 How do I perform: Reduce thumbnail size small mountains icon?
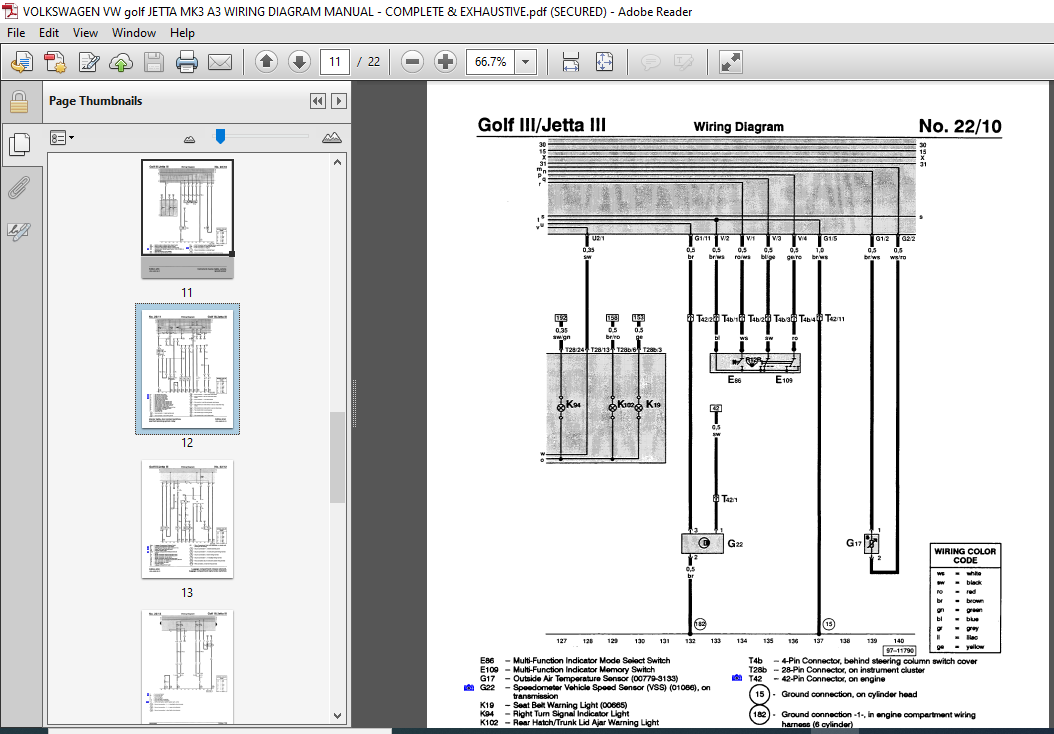[x=190, y=138]
